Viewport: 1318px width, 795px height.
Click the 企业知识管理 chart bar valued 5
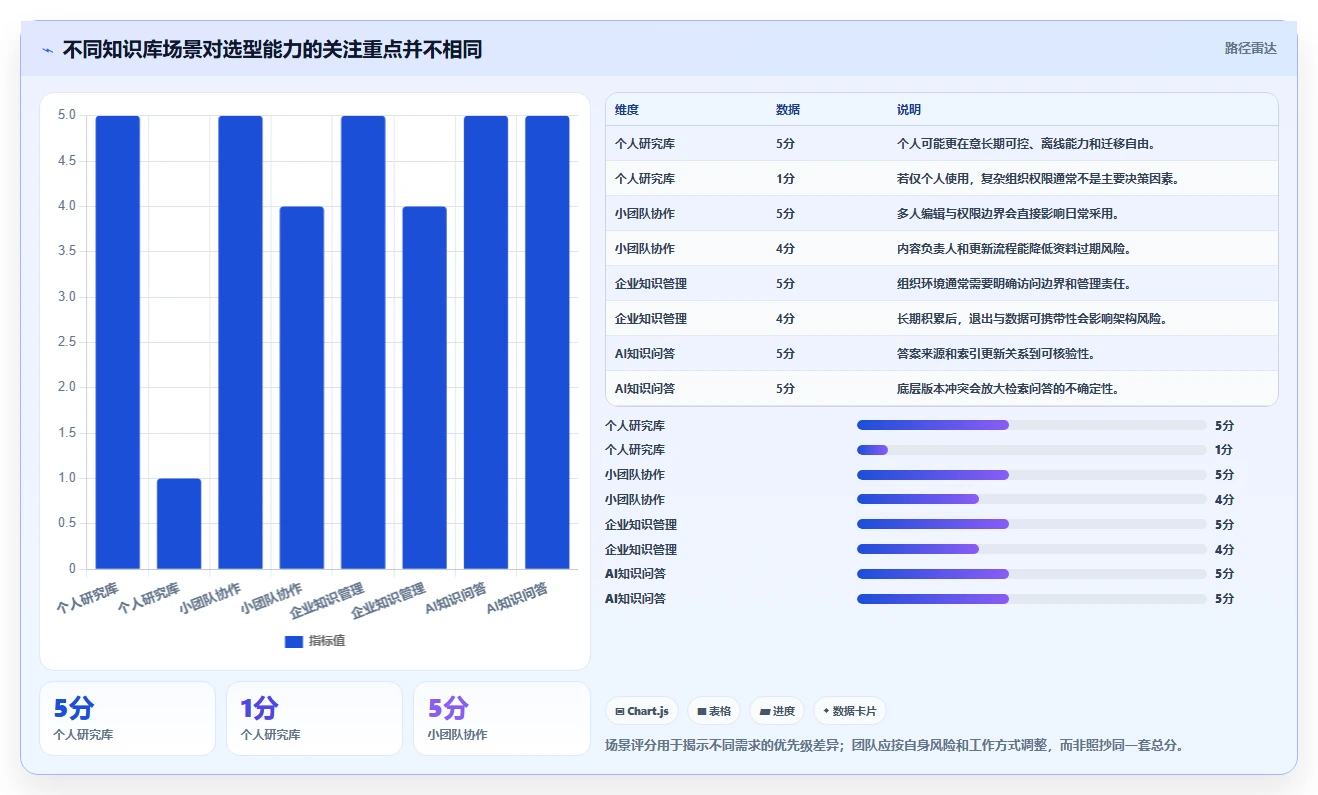coord(363,342)
